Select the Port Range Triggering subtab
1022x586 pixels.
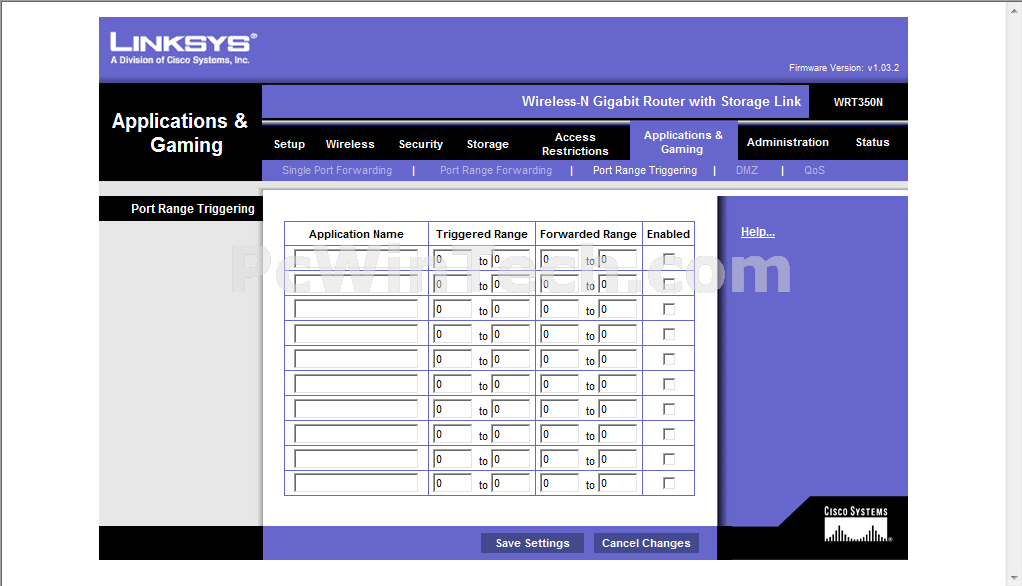645,170
